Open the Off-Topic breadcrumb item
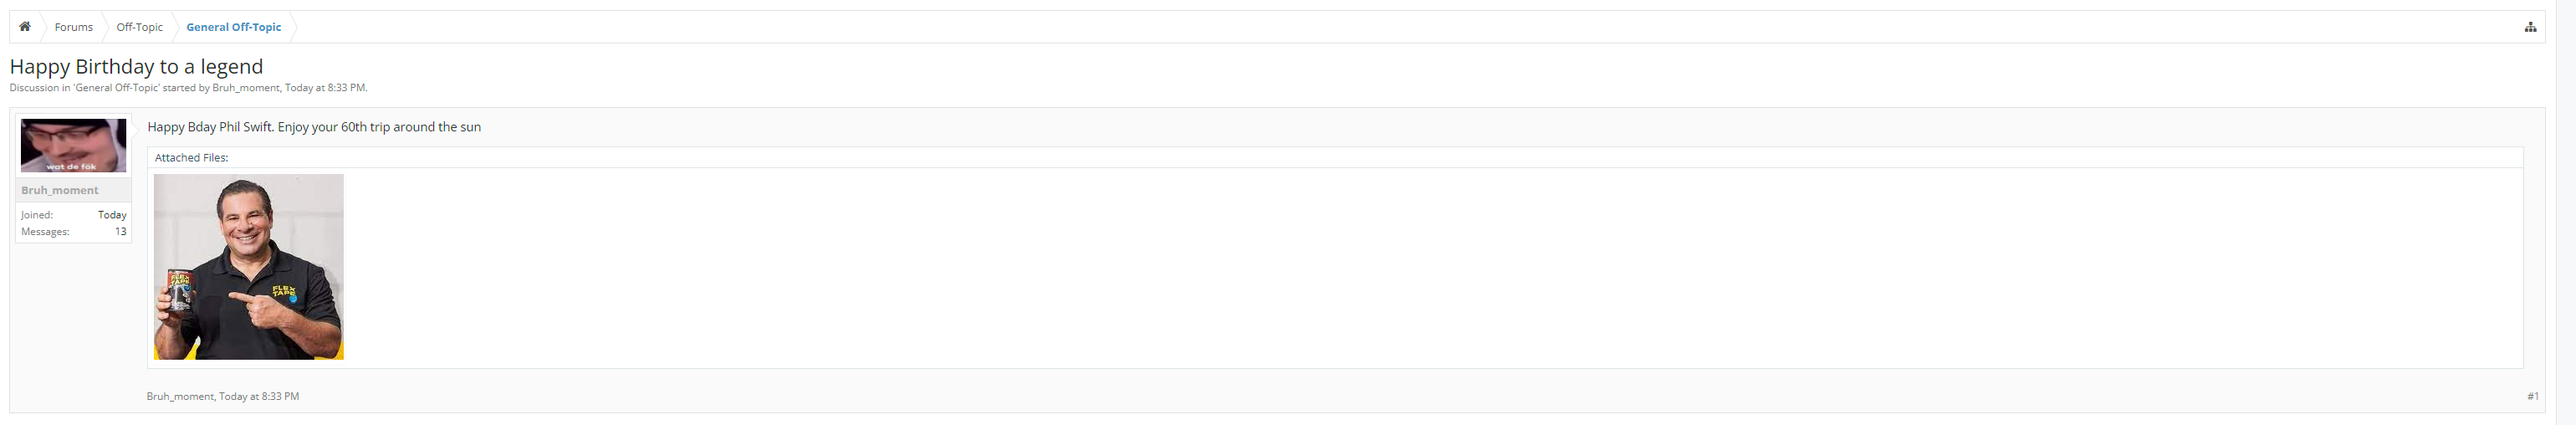The width and height of the screenshot is (2576, 425). [x=139, y=27]
